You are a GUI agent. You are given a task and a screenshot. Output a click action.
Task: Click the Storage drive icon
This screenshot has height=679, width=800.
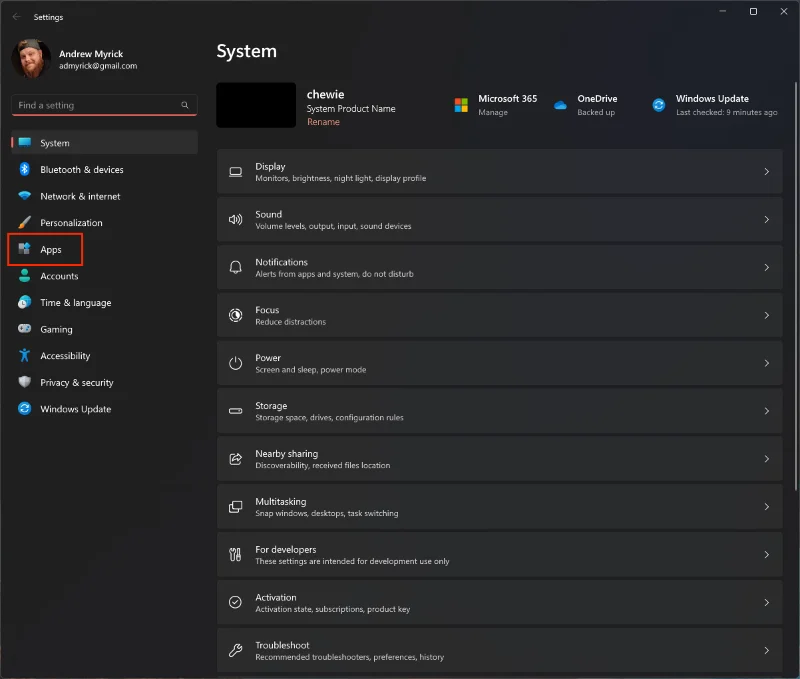235,411
